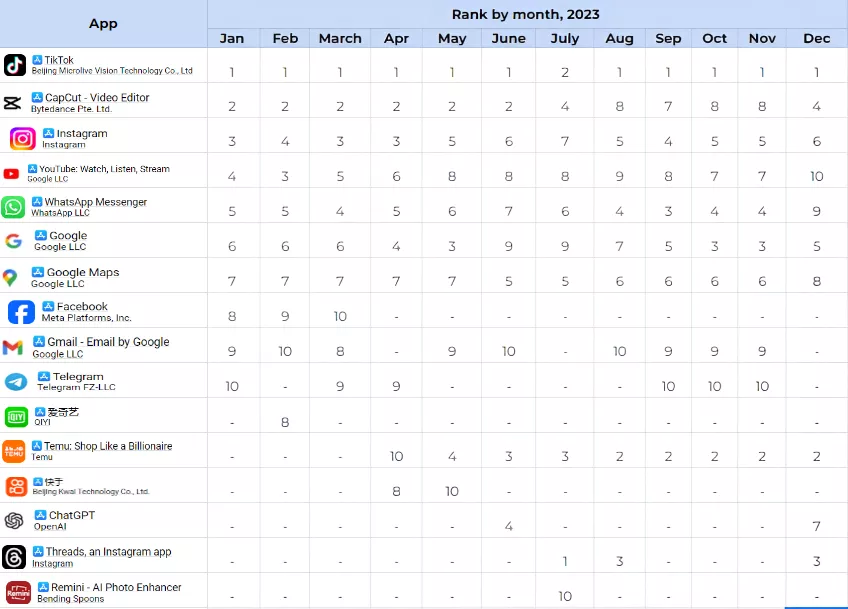Image resolution: width=848 pixels, height=609 pixels.
Task: Click the Google app icon
Action: point(14,241)
